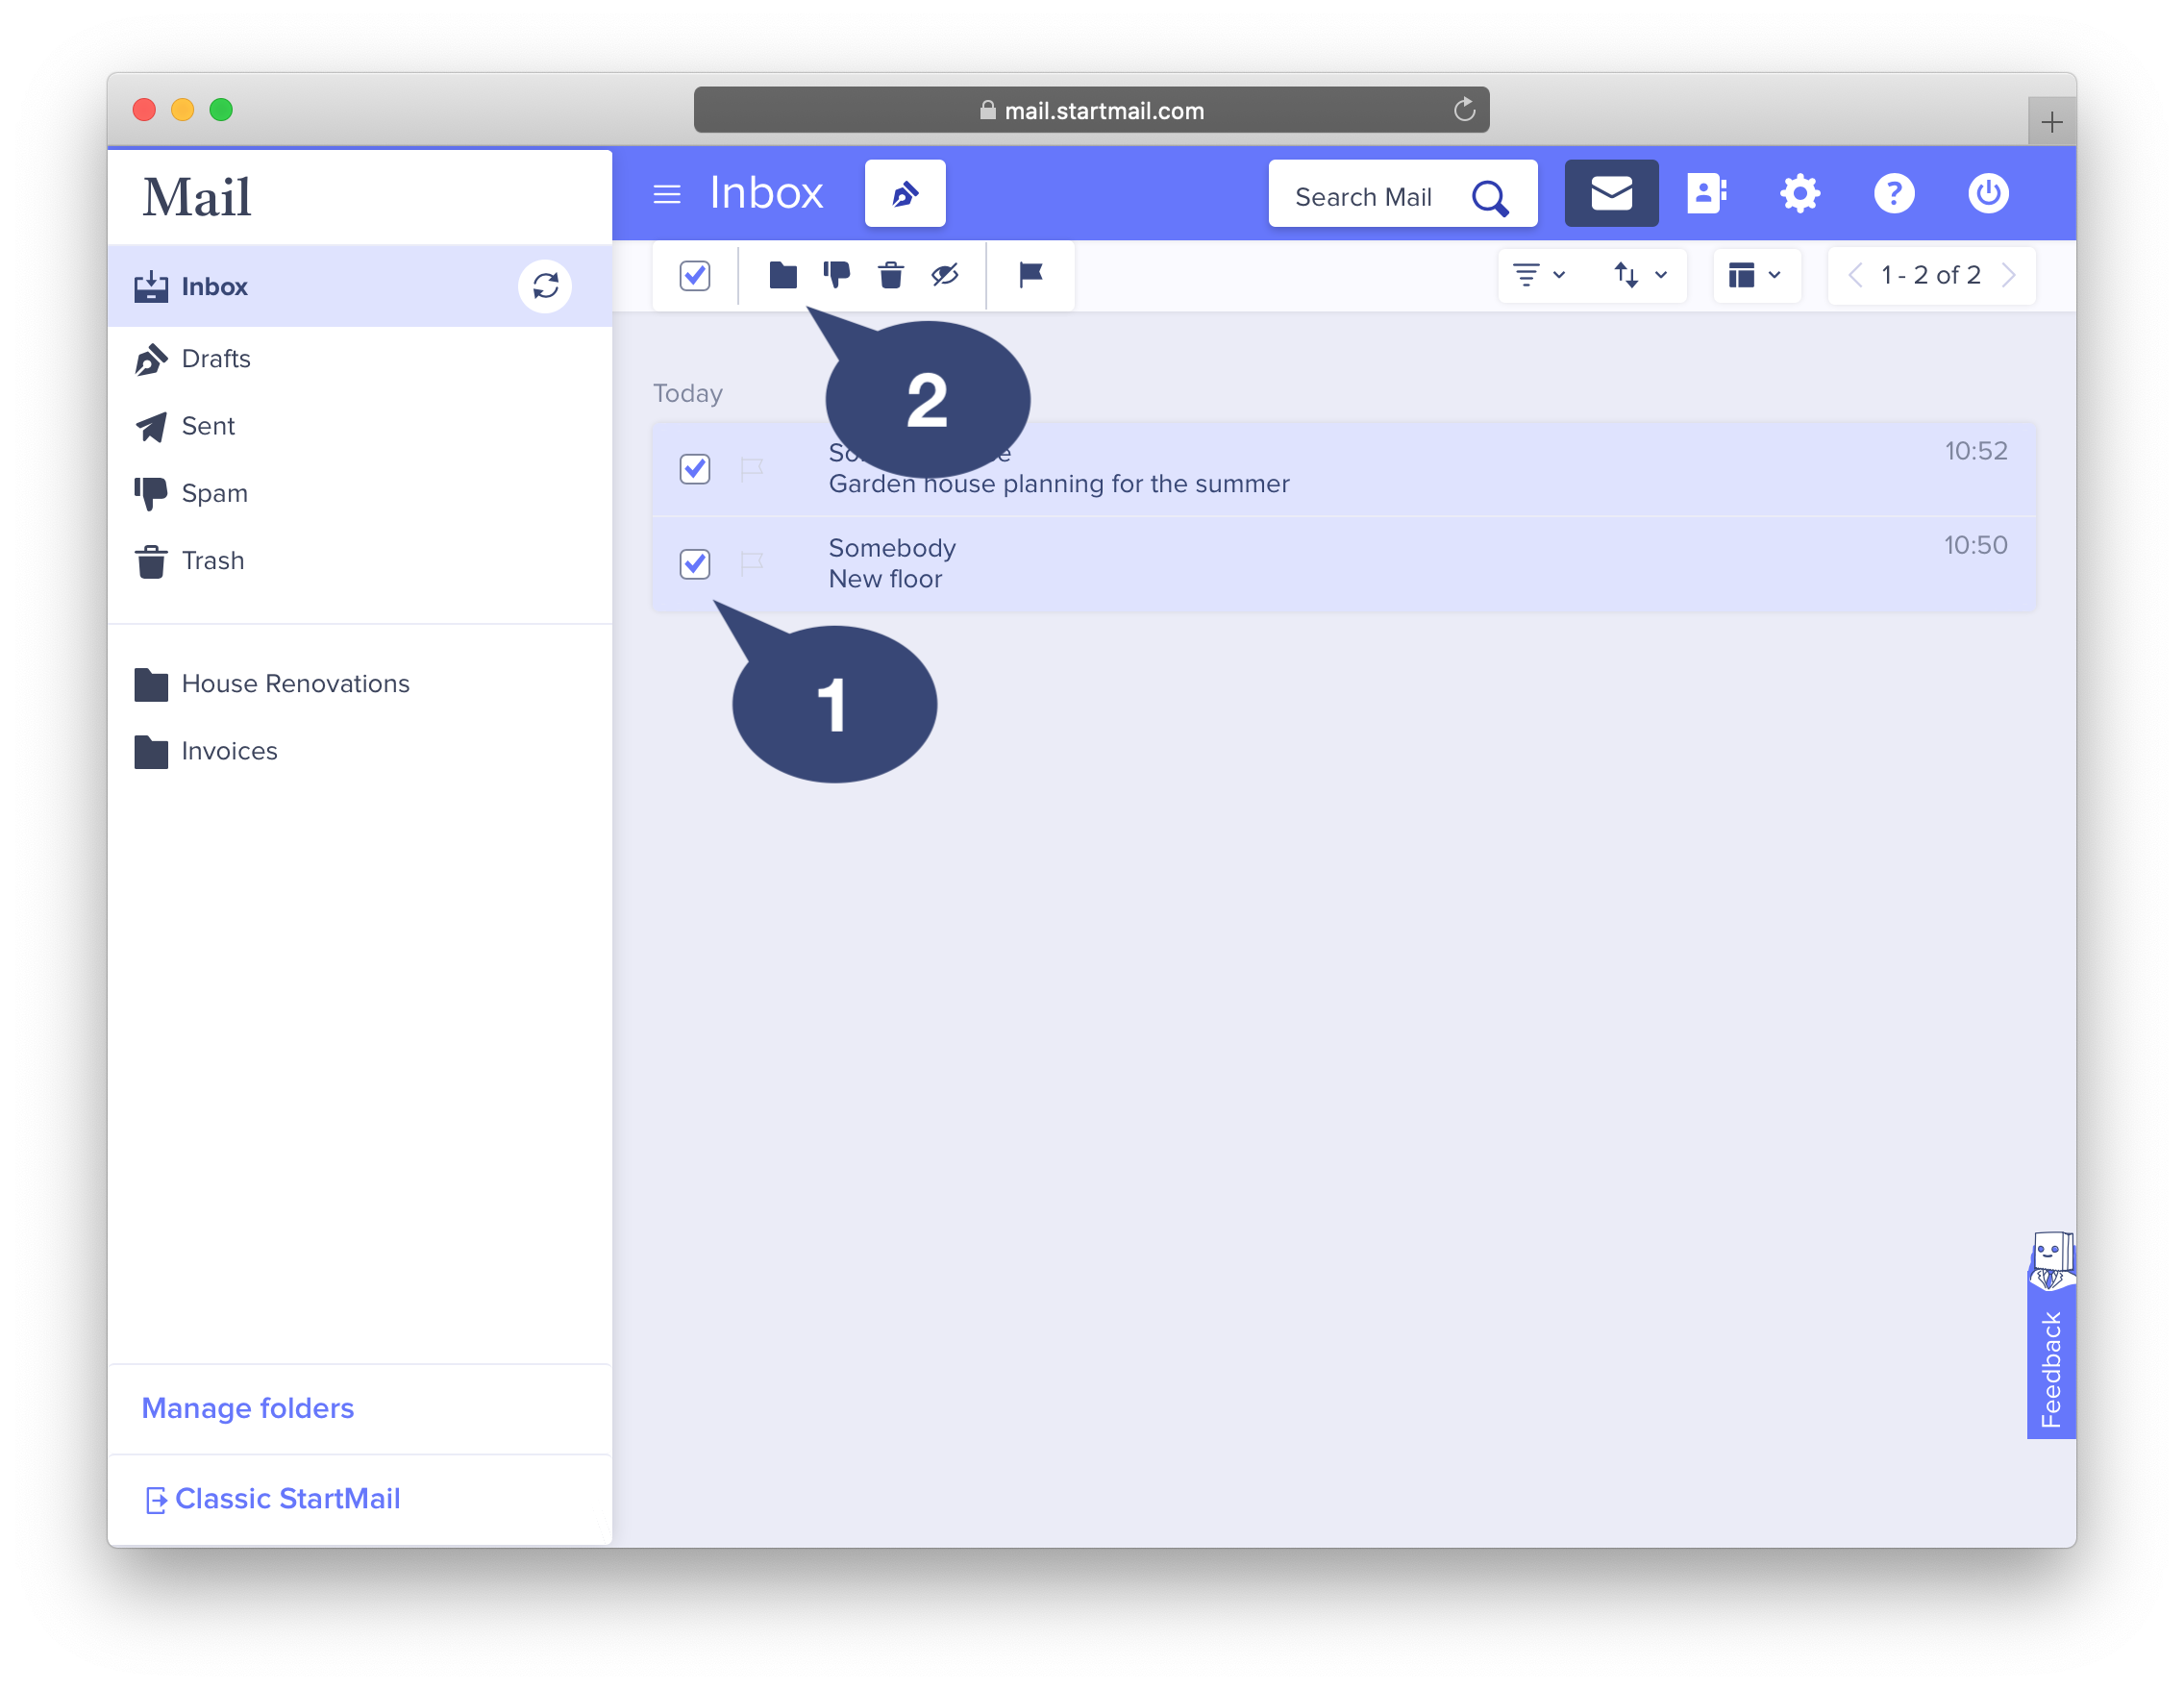Delete selected messages with the trash icon

[x=891, y=275]
